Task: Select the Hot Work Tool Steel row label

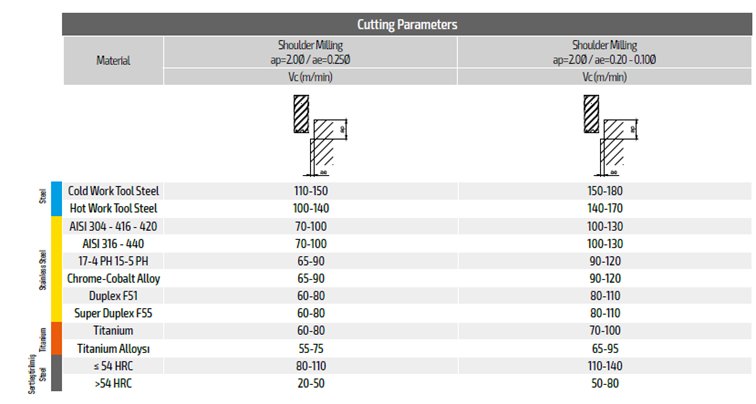Action: click(x=114, y=208)
